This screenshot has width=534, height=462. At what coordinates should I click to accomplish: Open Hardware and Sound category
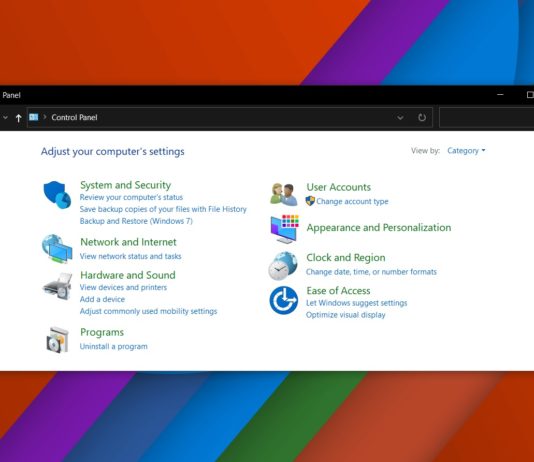pyautogui.click(x=128, y=275)
